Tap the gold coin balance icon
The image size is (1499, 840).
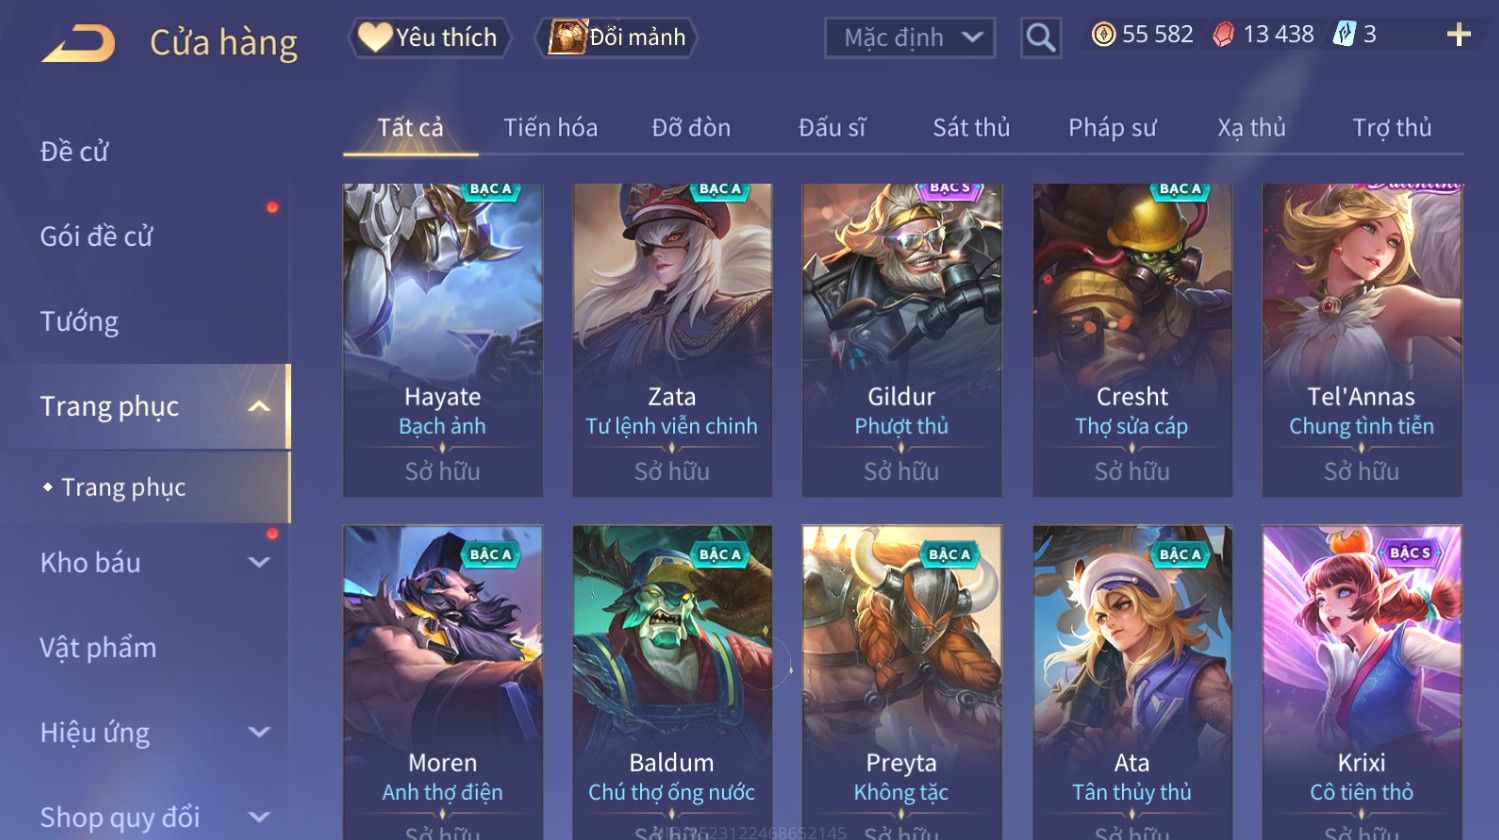pos(1103,35)
